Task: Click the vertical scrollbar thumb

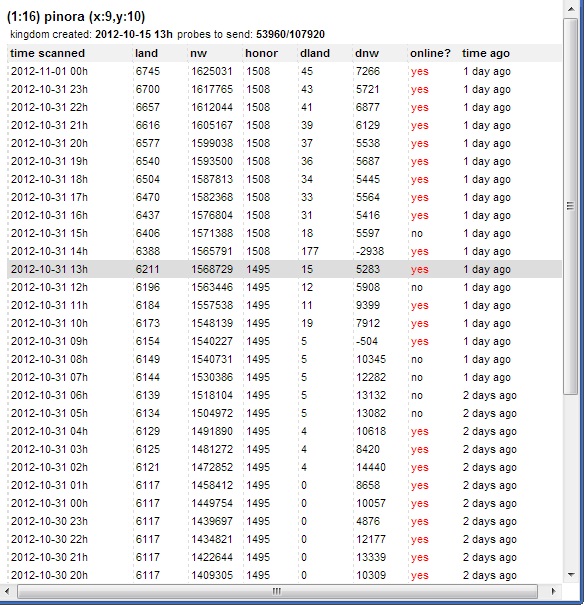Action: [571, 206]
